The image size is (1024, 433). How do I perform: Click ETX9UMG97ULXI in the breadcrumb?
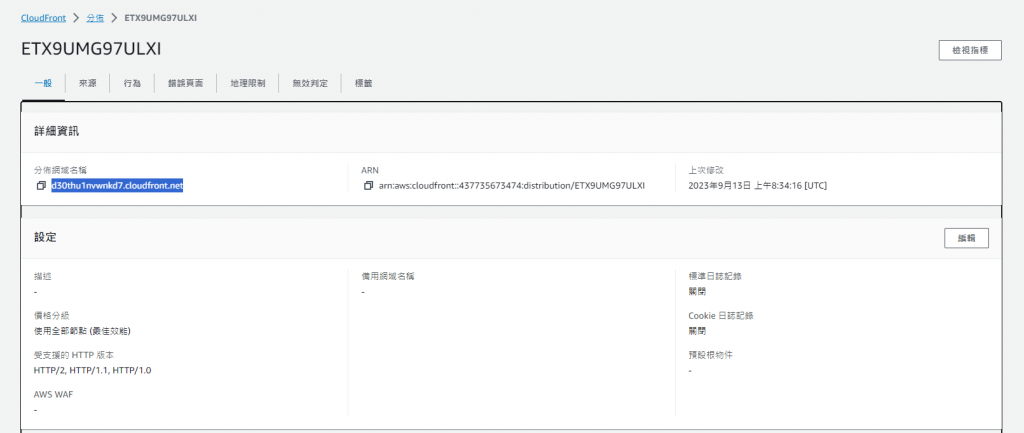point(161,18)
